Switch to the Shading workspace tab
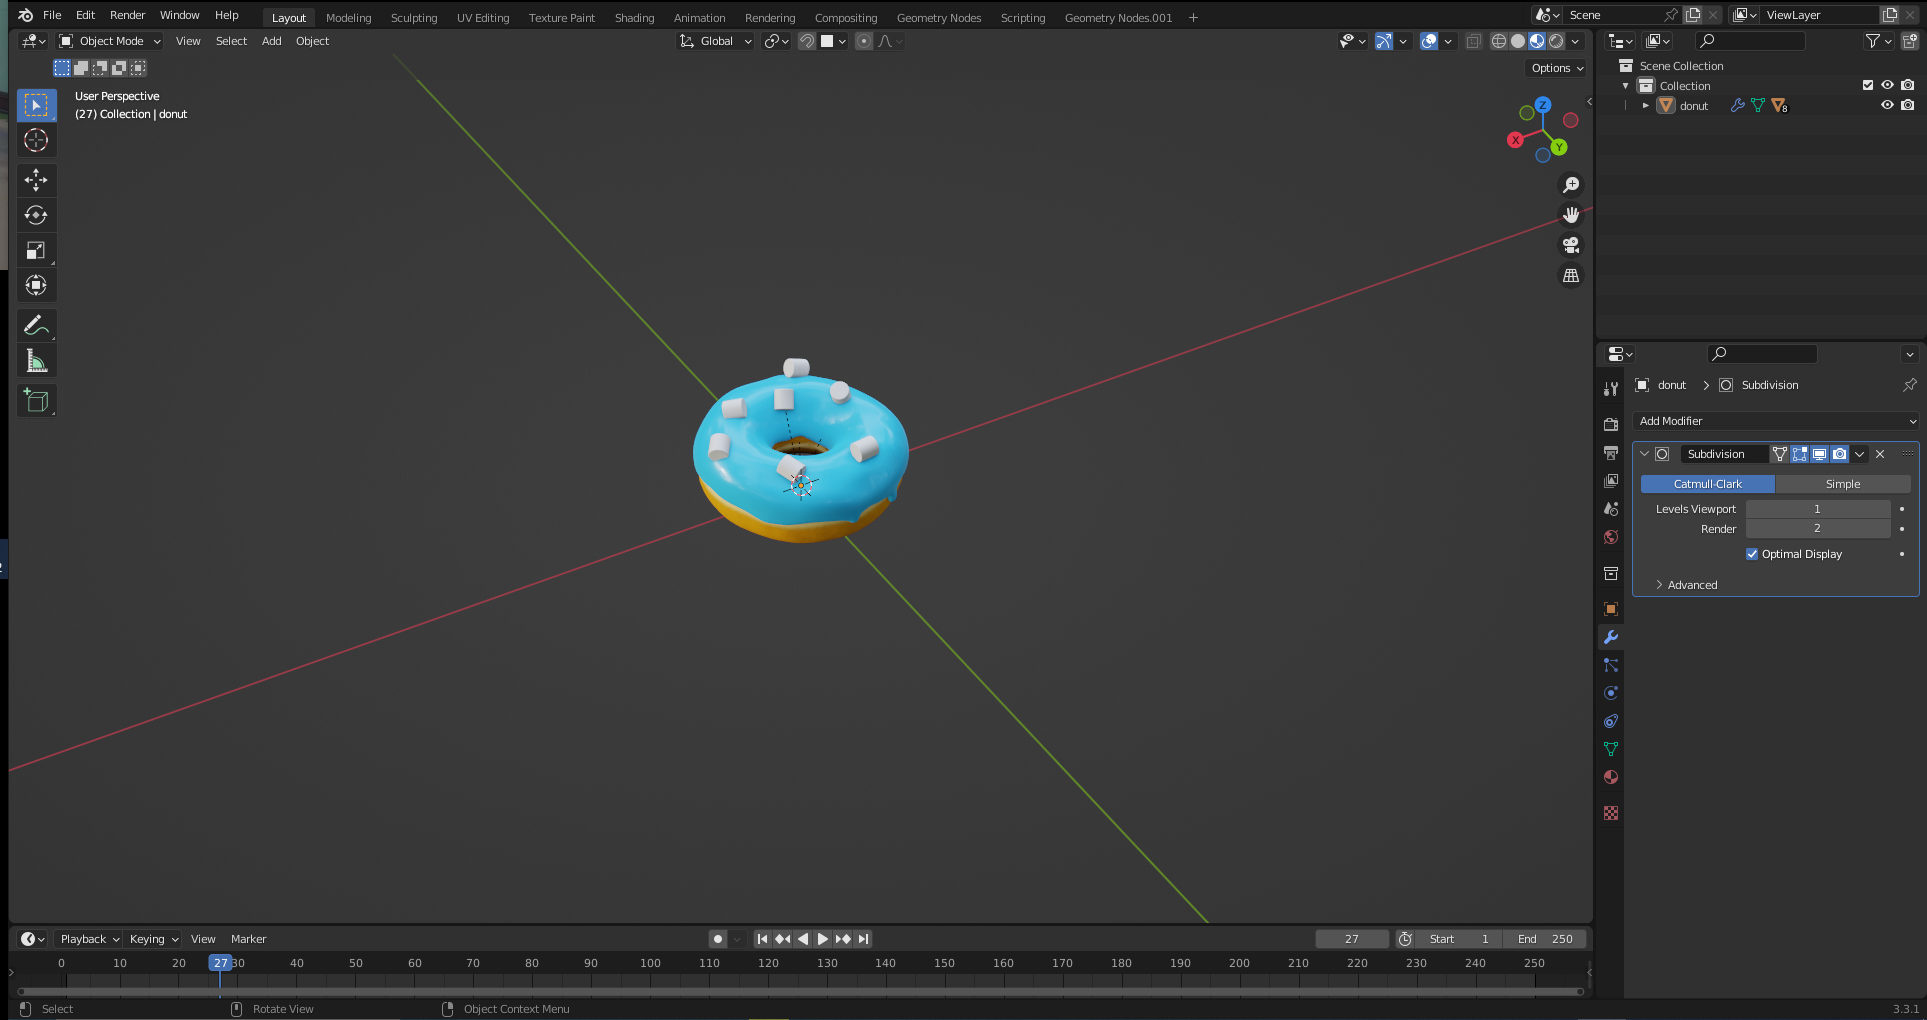The width and height of the screenshot is (1927, 1020). pos(634,17)
